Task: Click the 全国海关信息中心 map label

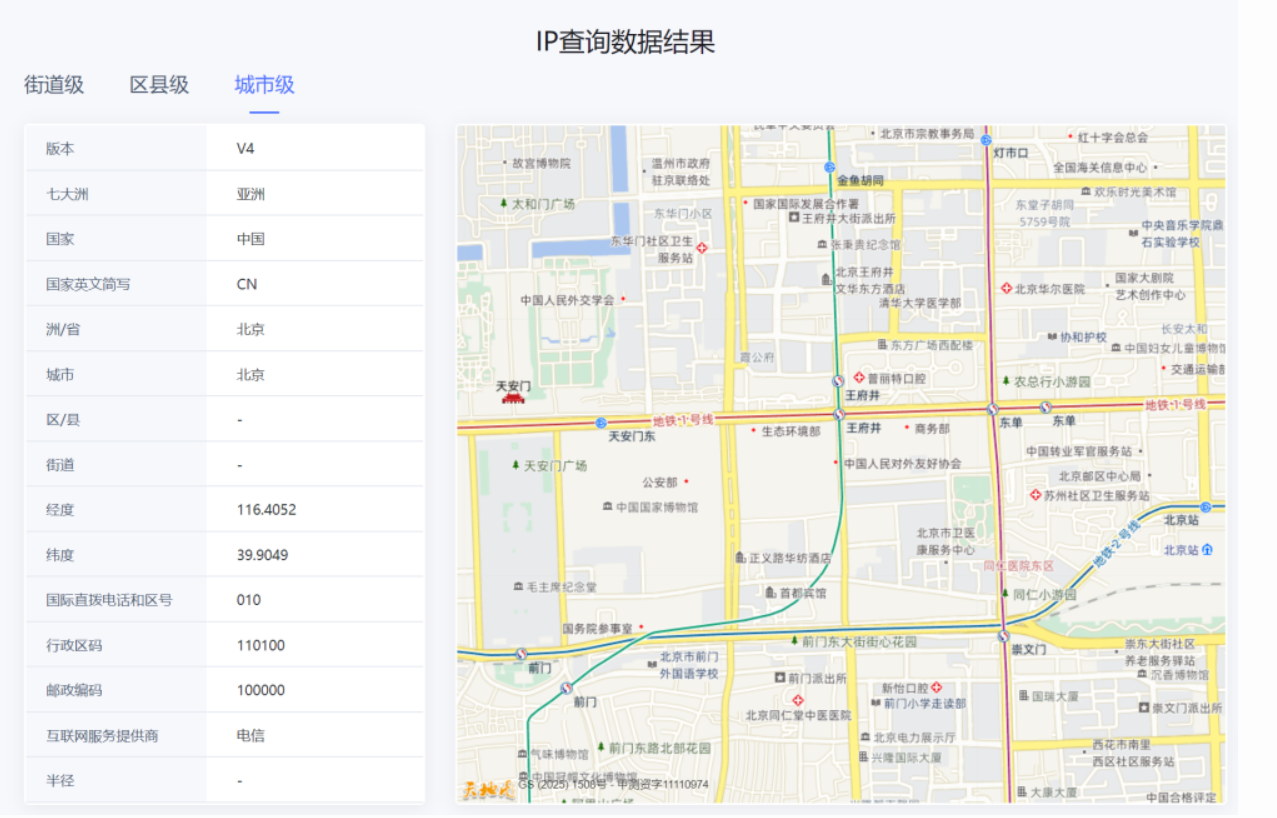Action: point(1100,167)
